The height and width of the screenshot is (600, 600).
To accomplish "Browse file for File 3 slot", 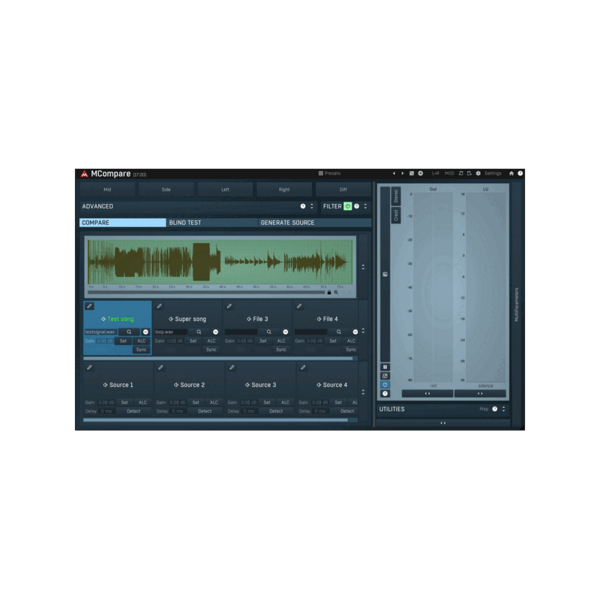I will 269,332.
